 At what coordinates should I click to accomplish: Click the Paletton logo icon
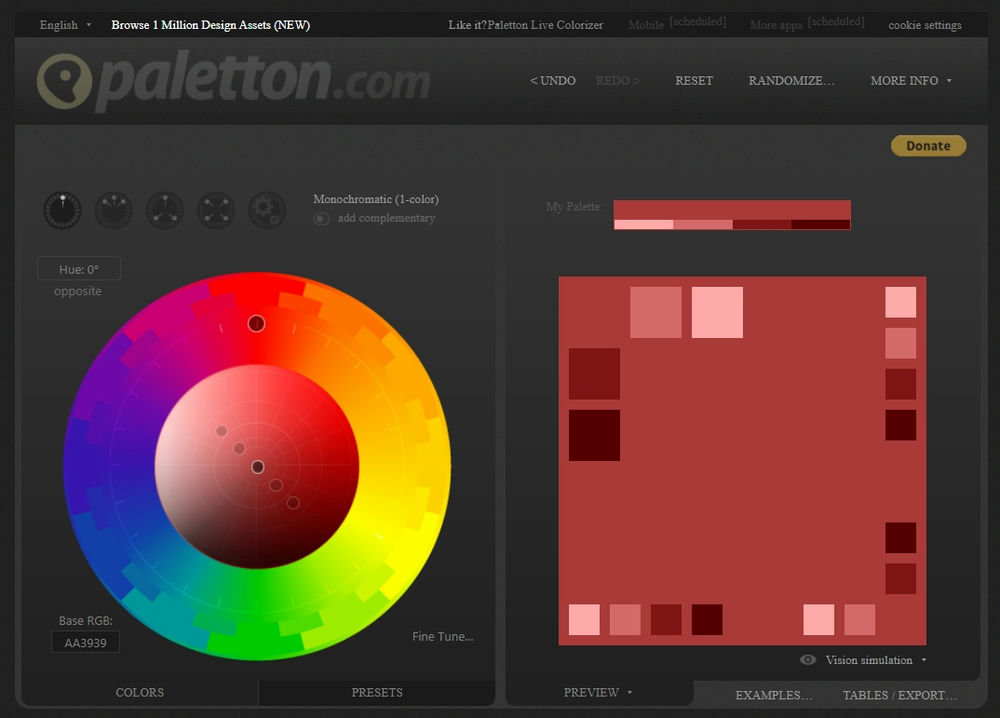[64, 82]
